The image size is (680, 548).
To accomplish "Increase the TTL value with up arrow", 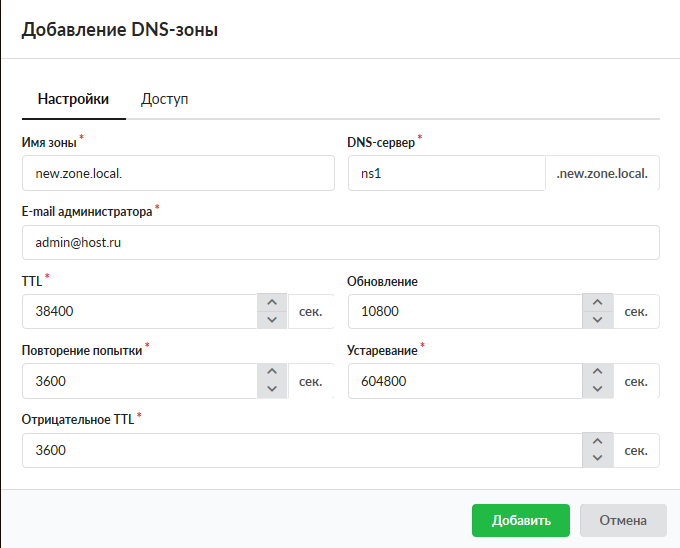I will (x=271, y=303).
